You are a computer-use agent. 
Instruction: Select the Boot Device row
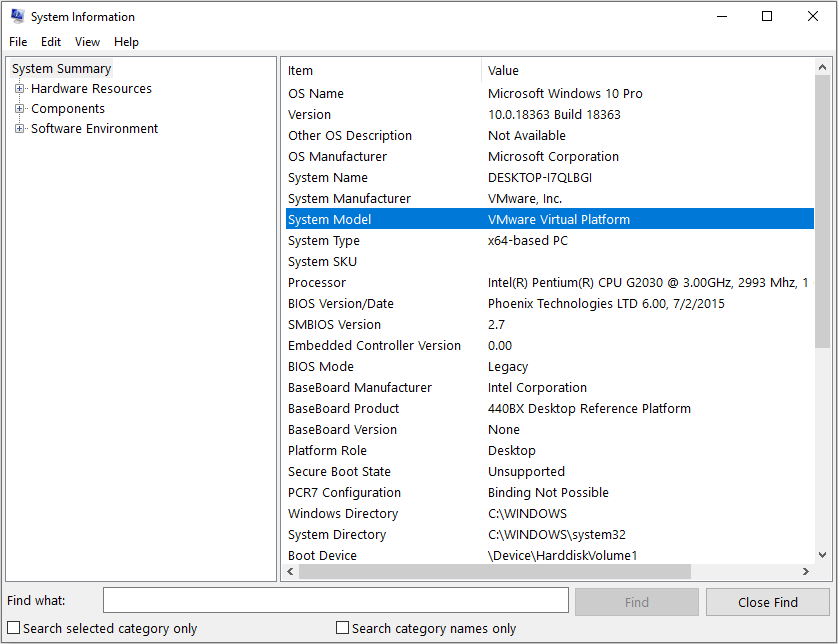pyautogui.click(x=550, y=555)
